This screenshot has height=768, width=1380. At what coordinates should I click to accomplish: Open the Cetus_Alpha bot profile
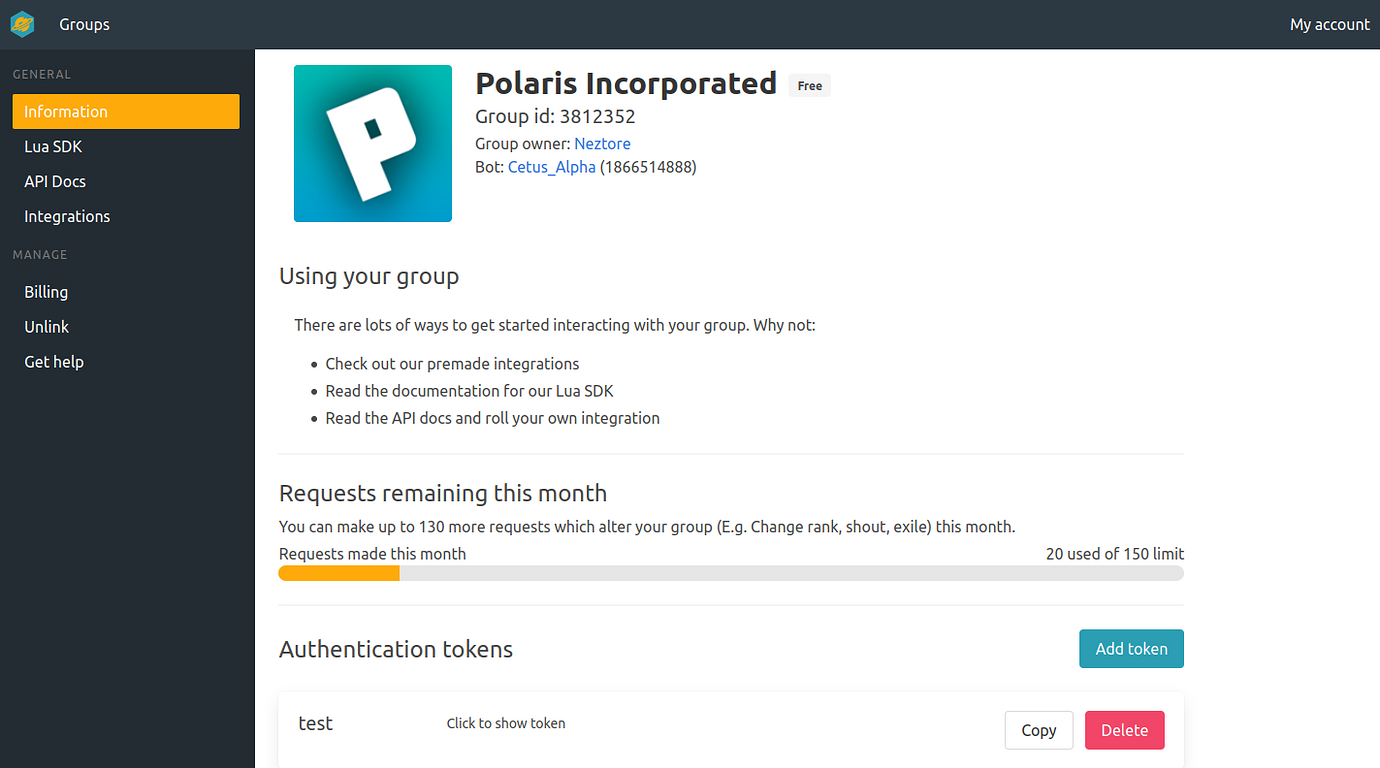[551, 167]
